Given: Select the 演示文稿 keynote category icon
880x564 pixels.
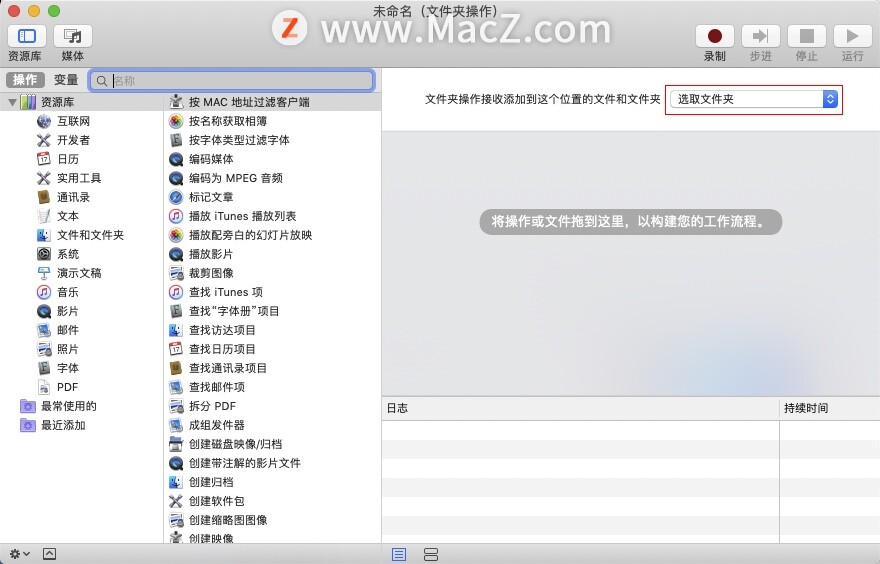Looking at the screenshot, I should (44, 273).
